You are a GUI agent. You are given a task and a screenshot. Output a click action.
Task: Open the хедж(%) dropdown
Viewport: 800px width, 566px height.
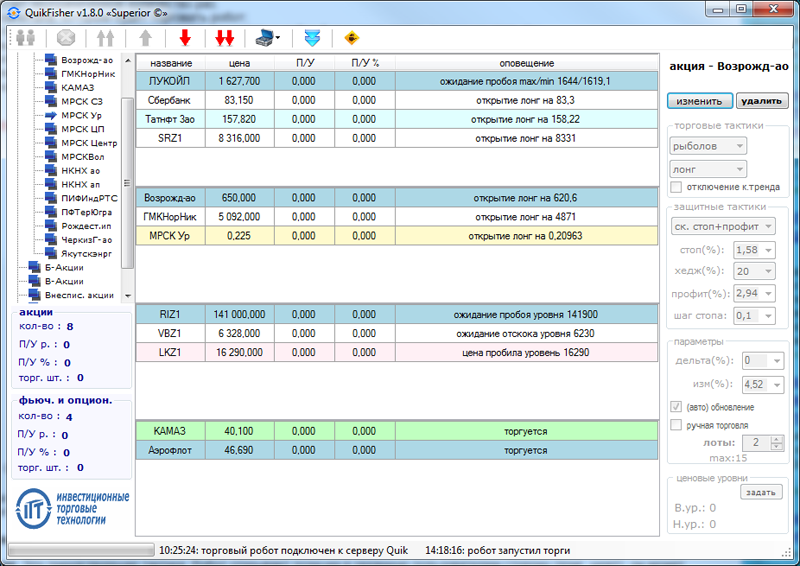pyautogui.click(x=755, y=271)
